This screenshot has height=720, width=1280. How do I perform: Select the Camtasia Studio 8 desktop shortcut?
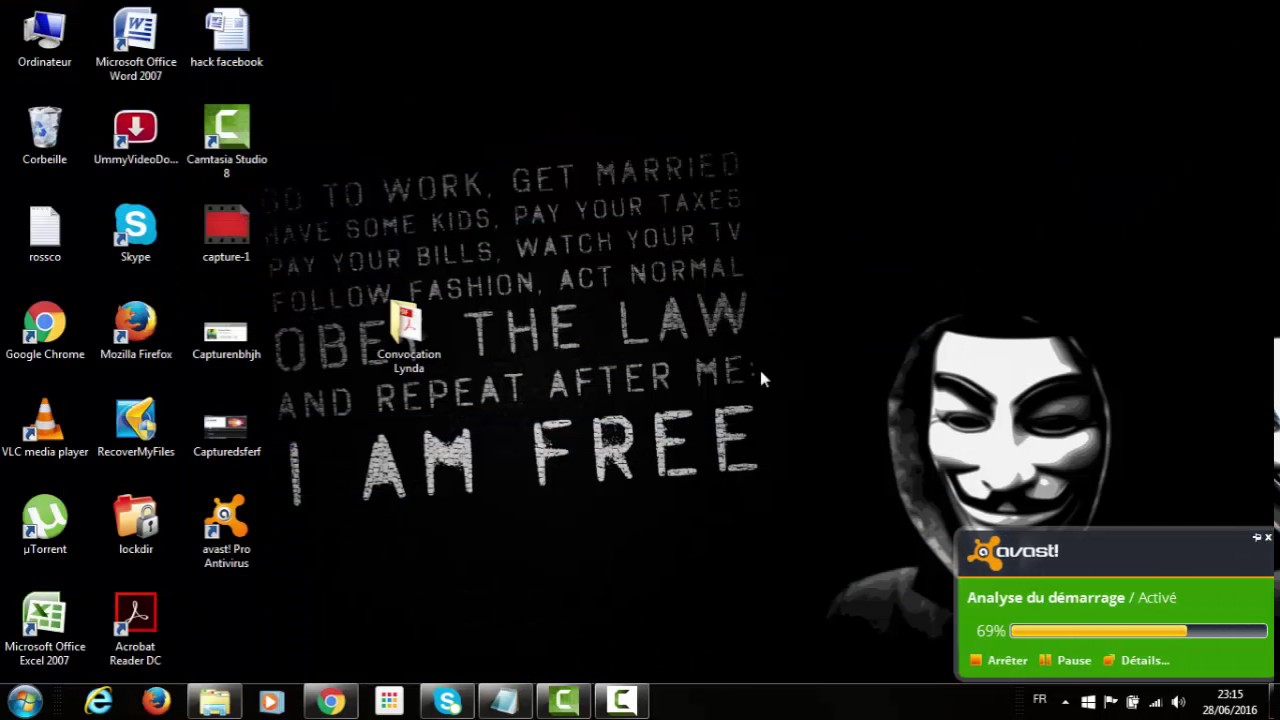227,142
